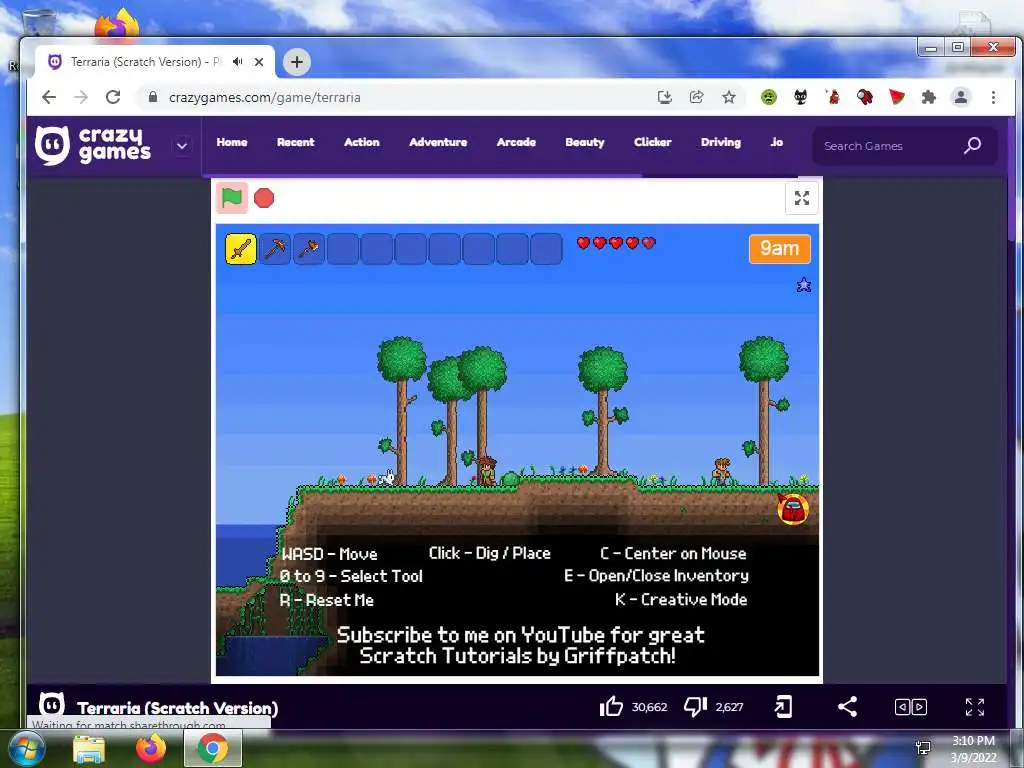1024x768 pixels.
Task: Dislike the game with thumbs down
Action: 696,707
